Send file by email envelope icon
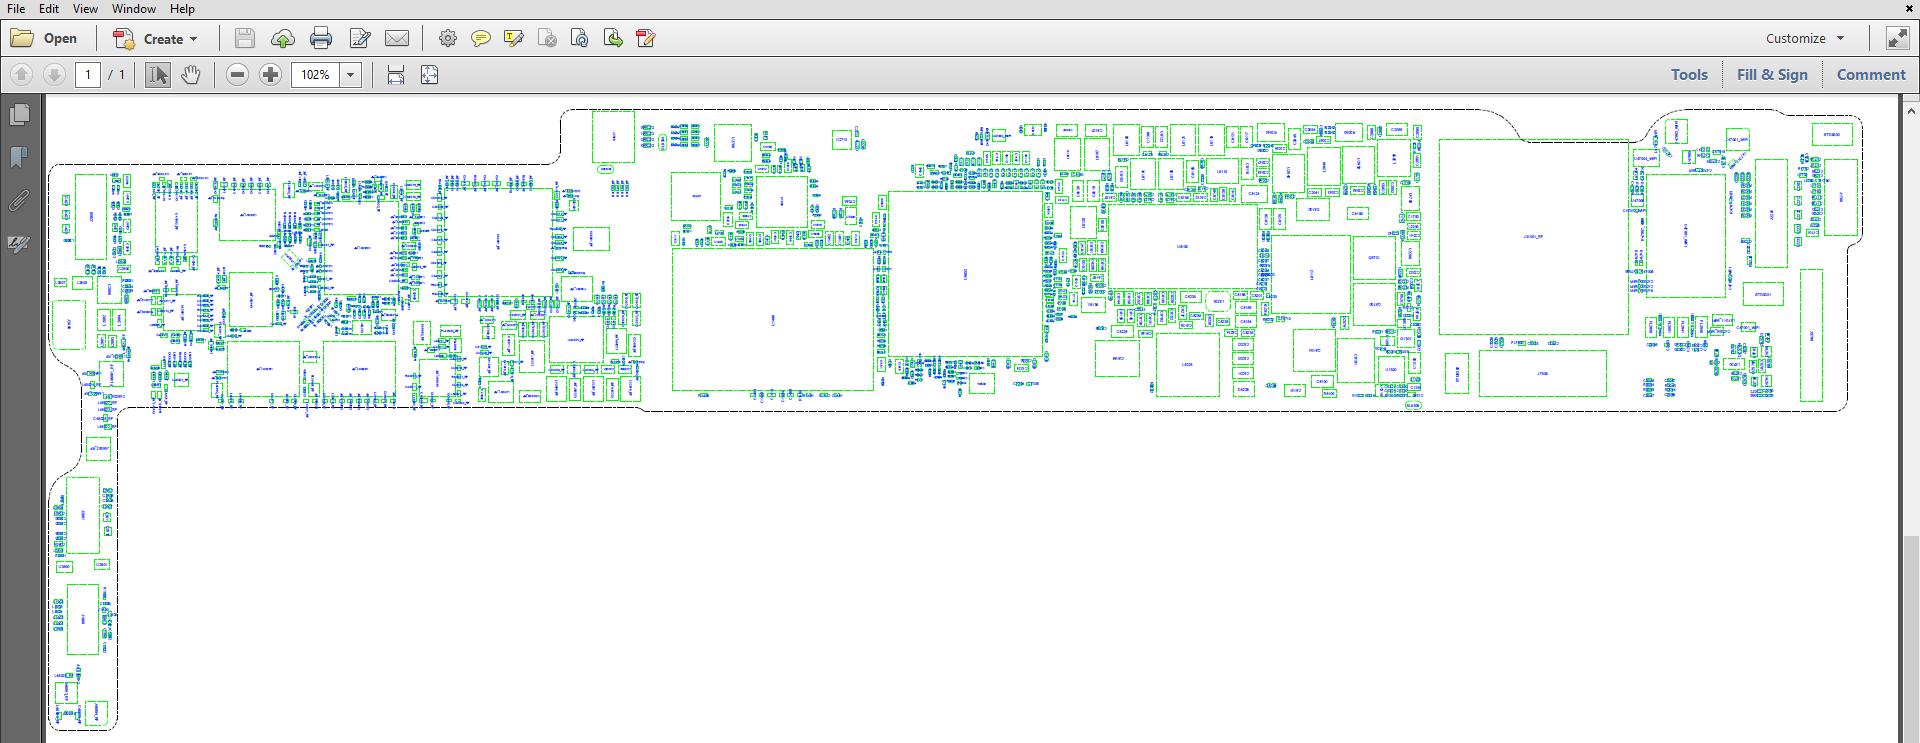The image size is (1920, 743). click(x=397, y=39)
